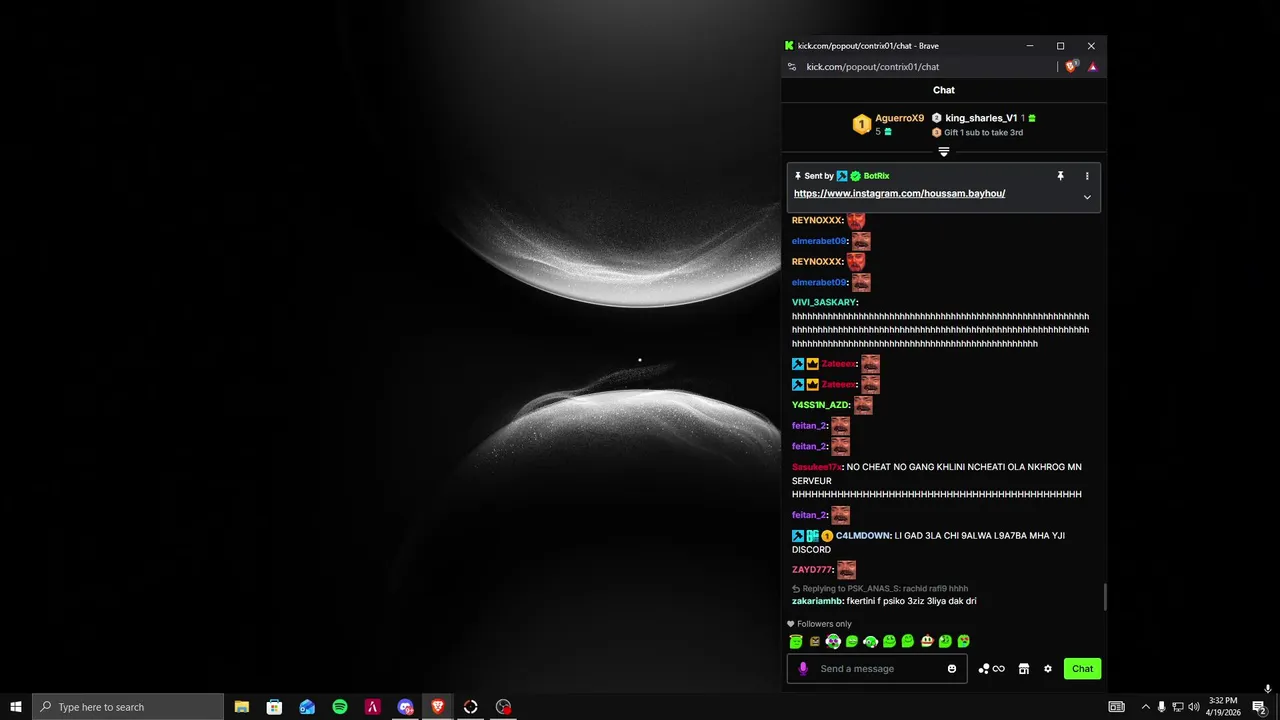Open Brave browser taskbar icon
This screenshot has width=1280, height=720.
(x=438, y=707)
